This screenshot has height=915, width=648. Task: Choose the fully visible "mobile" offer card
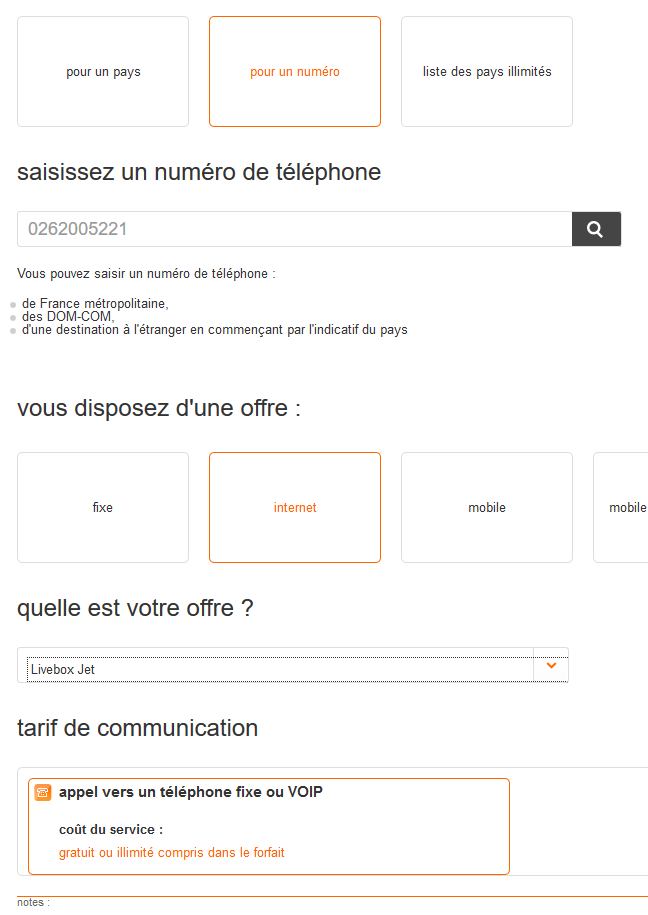tap(487, 508)
